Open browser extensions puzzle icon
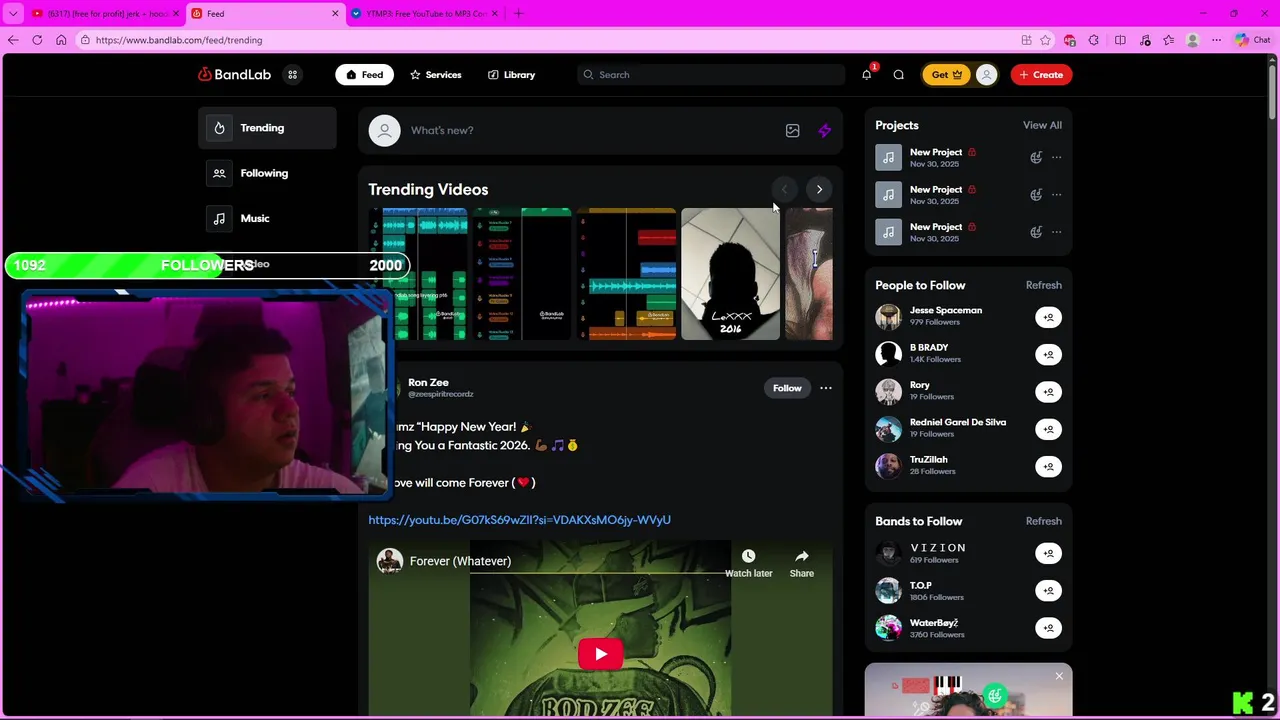 (x=1093, y=40)
